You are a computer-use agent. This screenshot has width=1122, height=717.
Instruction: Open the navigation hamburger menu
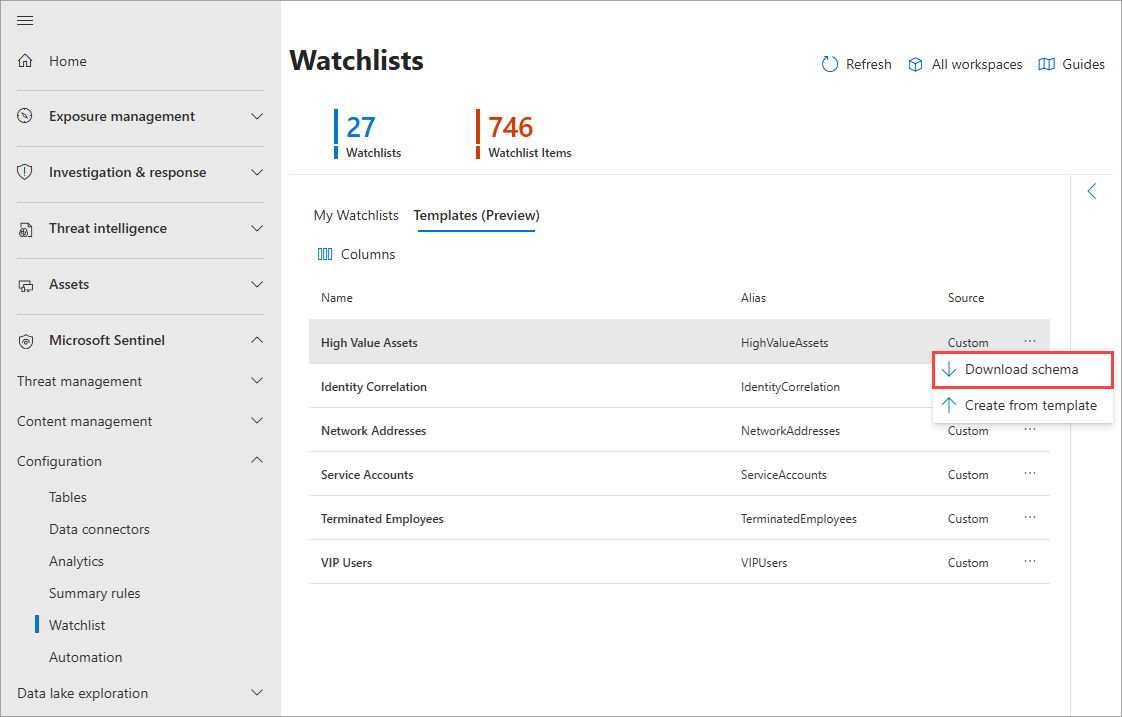click(25, 20)
